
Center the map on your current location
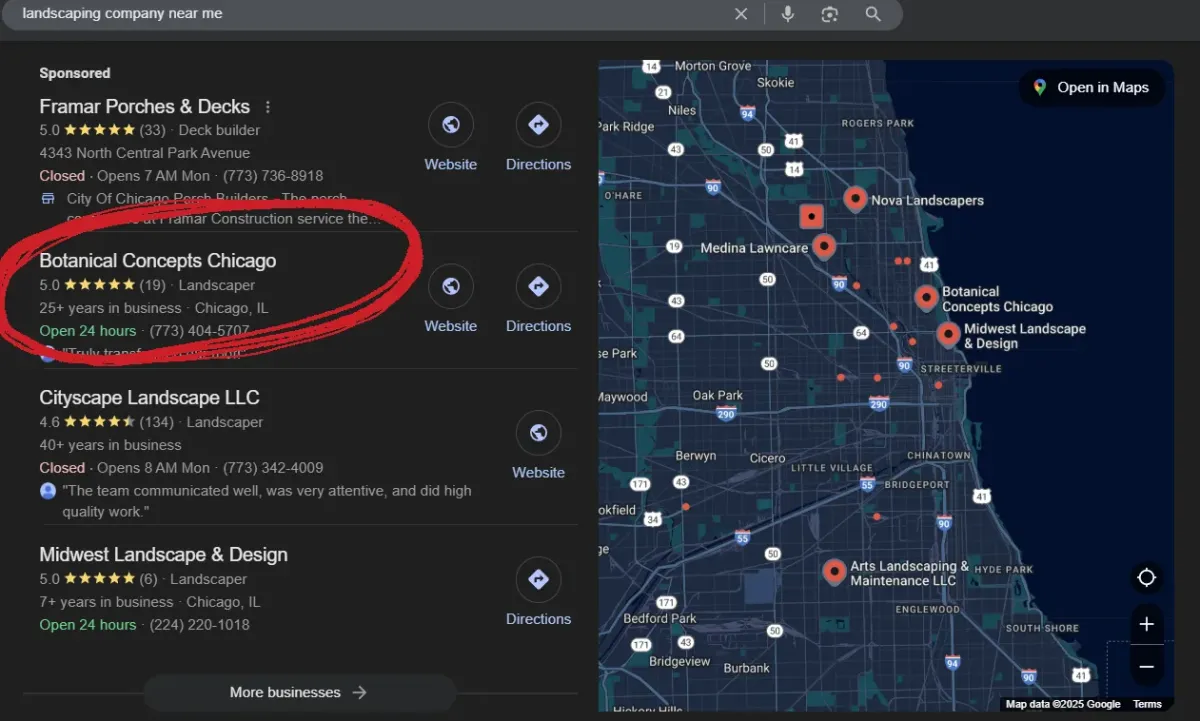(x=1147, y=578)
